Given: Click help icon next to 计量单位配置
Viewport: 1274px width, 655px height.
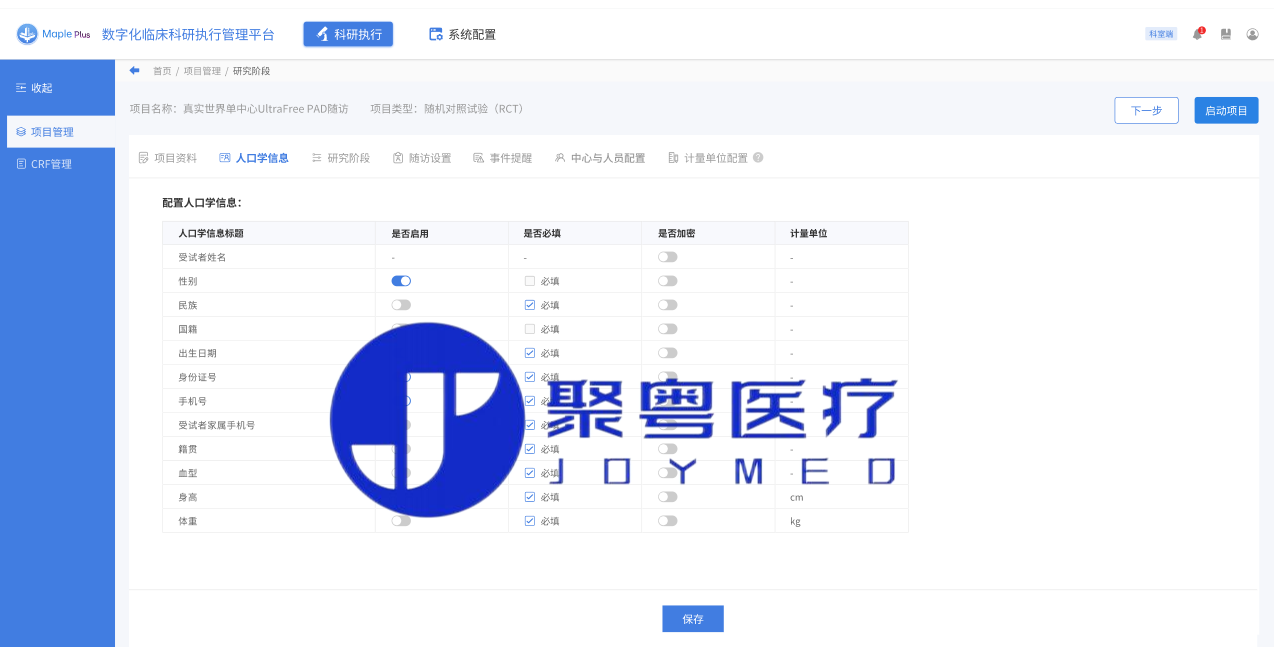Looking at the screenshot, I should [758, 158].
